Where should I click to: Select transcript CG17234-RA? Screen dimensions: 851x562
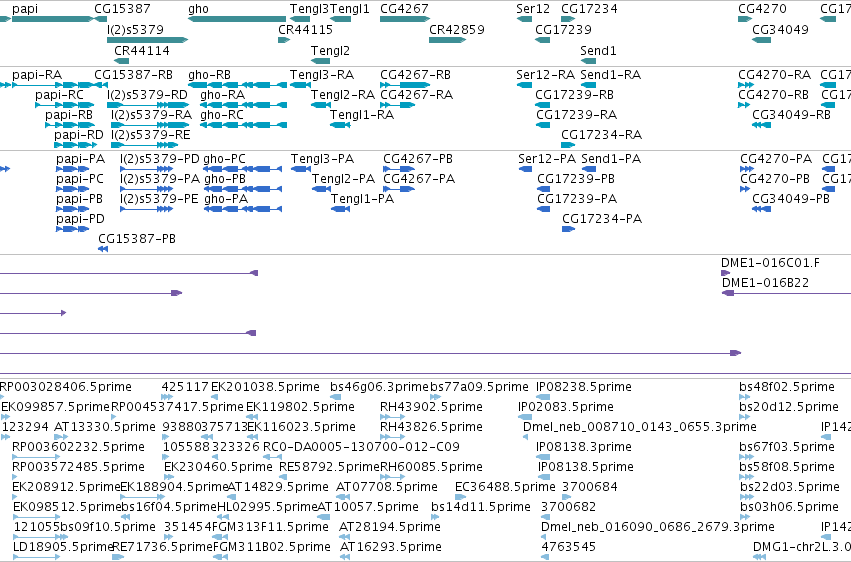(601, 135)
